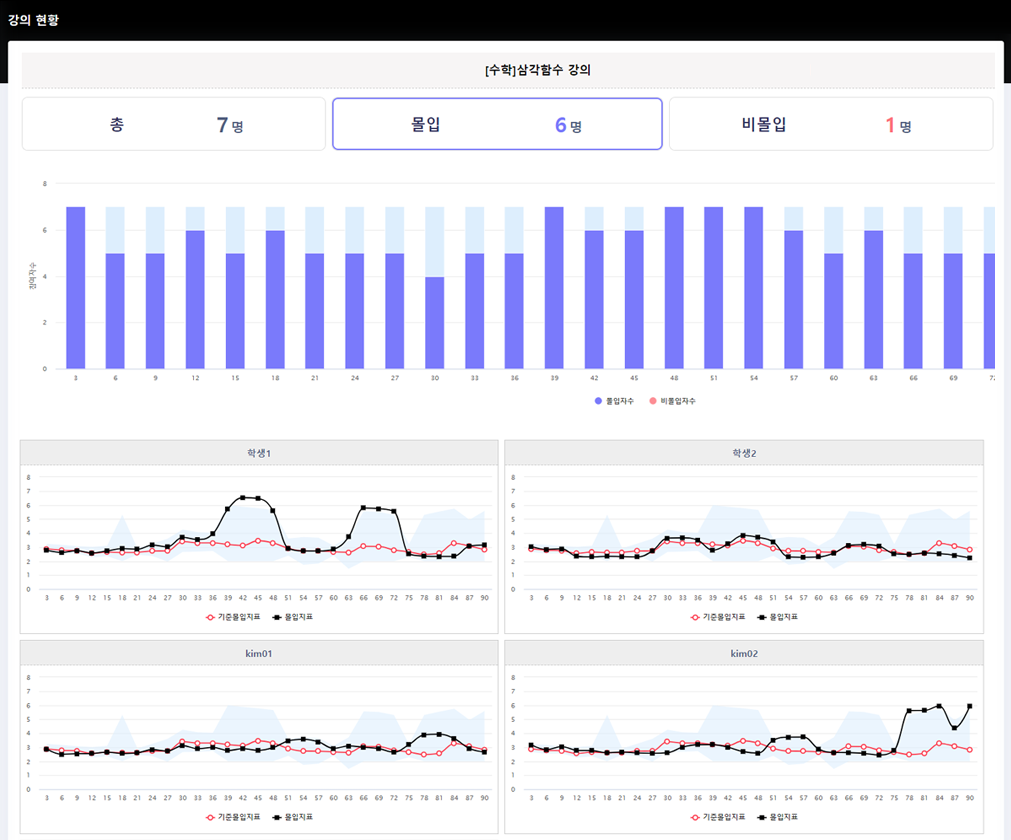Viewport: 1011px width, 840px height.
Task: Open the 학생2 panel header
Action: [744, 453]
